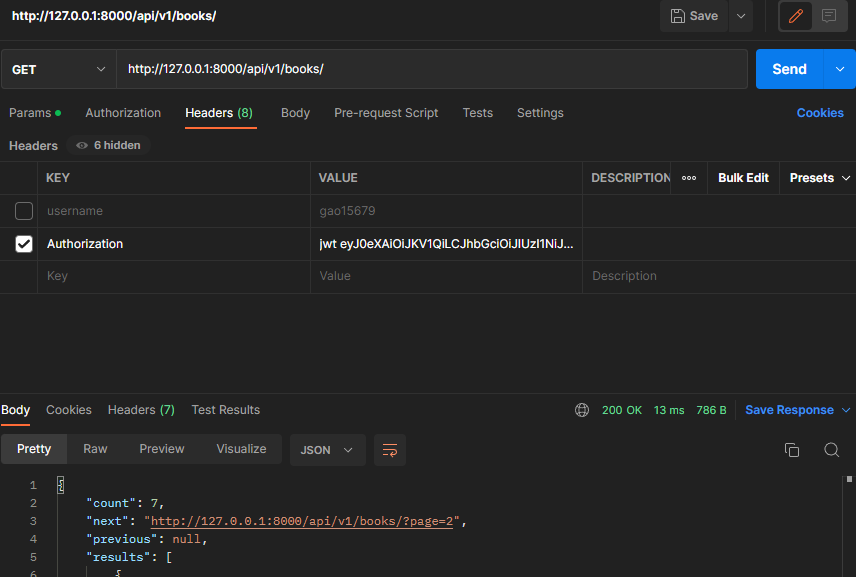This screenshot has width=856, height=577.
Task: Uncheck the Authorization header checkbox
Action: pos(24,243)
